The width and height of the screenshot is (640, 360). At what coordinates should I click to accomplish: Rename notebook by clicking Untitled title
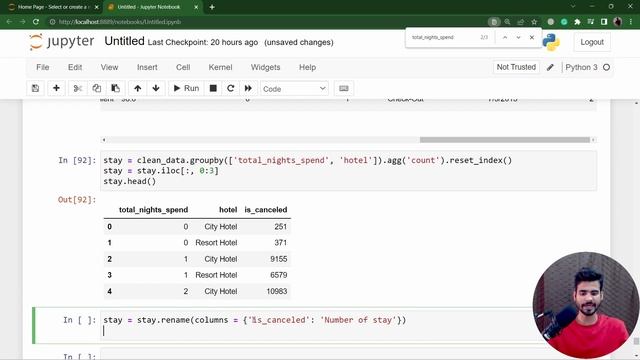[124, 41]
